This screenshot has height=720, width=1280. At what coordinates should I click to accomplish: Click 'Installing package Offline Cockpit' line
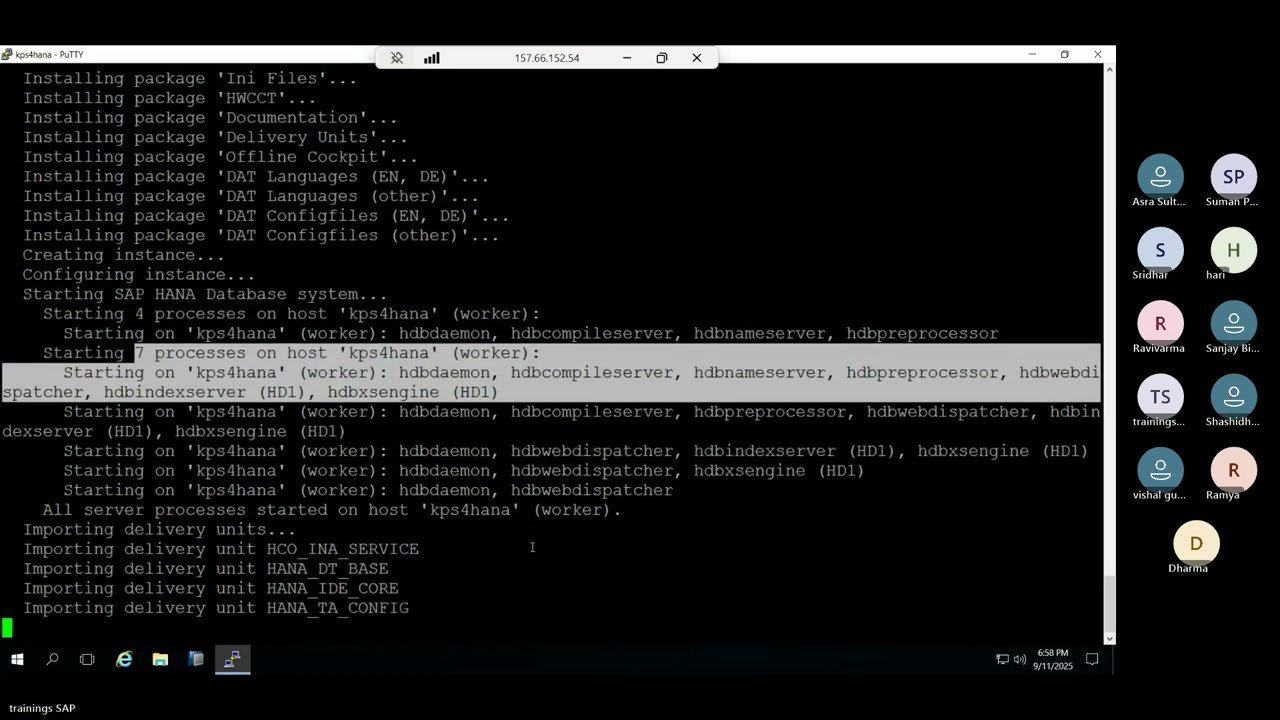(221, 157)
